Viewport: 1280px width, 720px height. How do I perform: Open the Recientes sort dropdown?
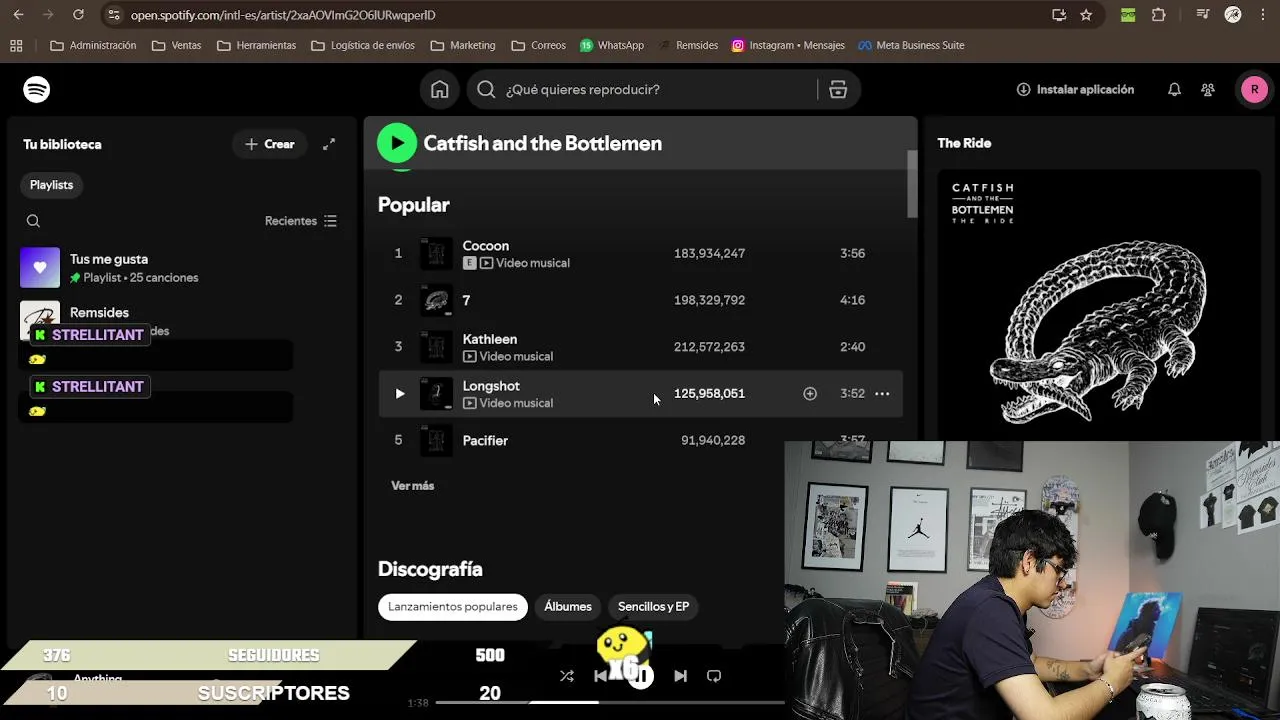301,221
